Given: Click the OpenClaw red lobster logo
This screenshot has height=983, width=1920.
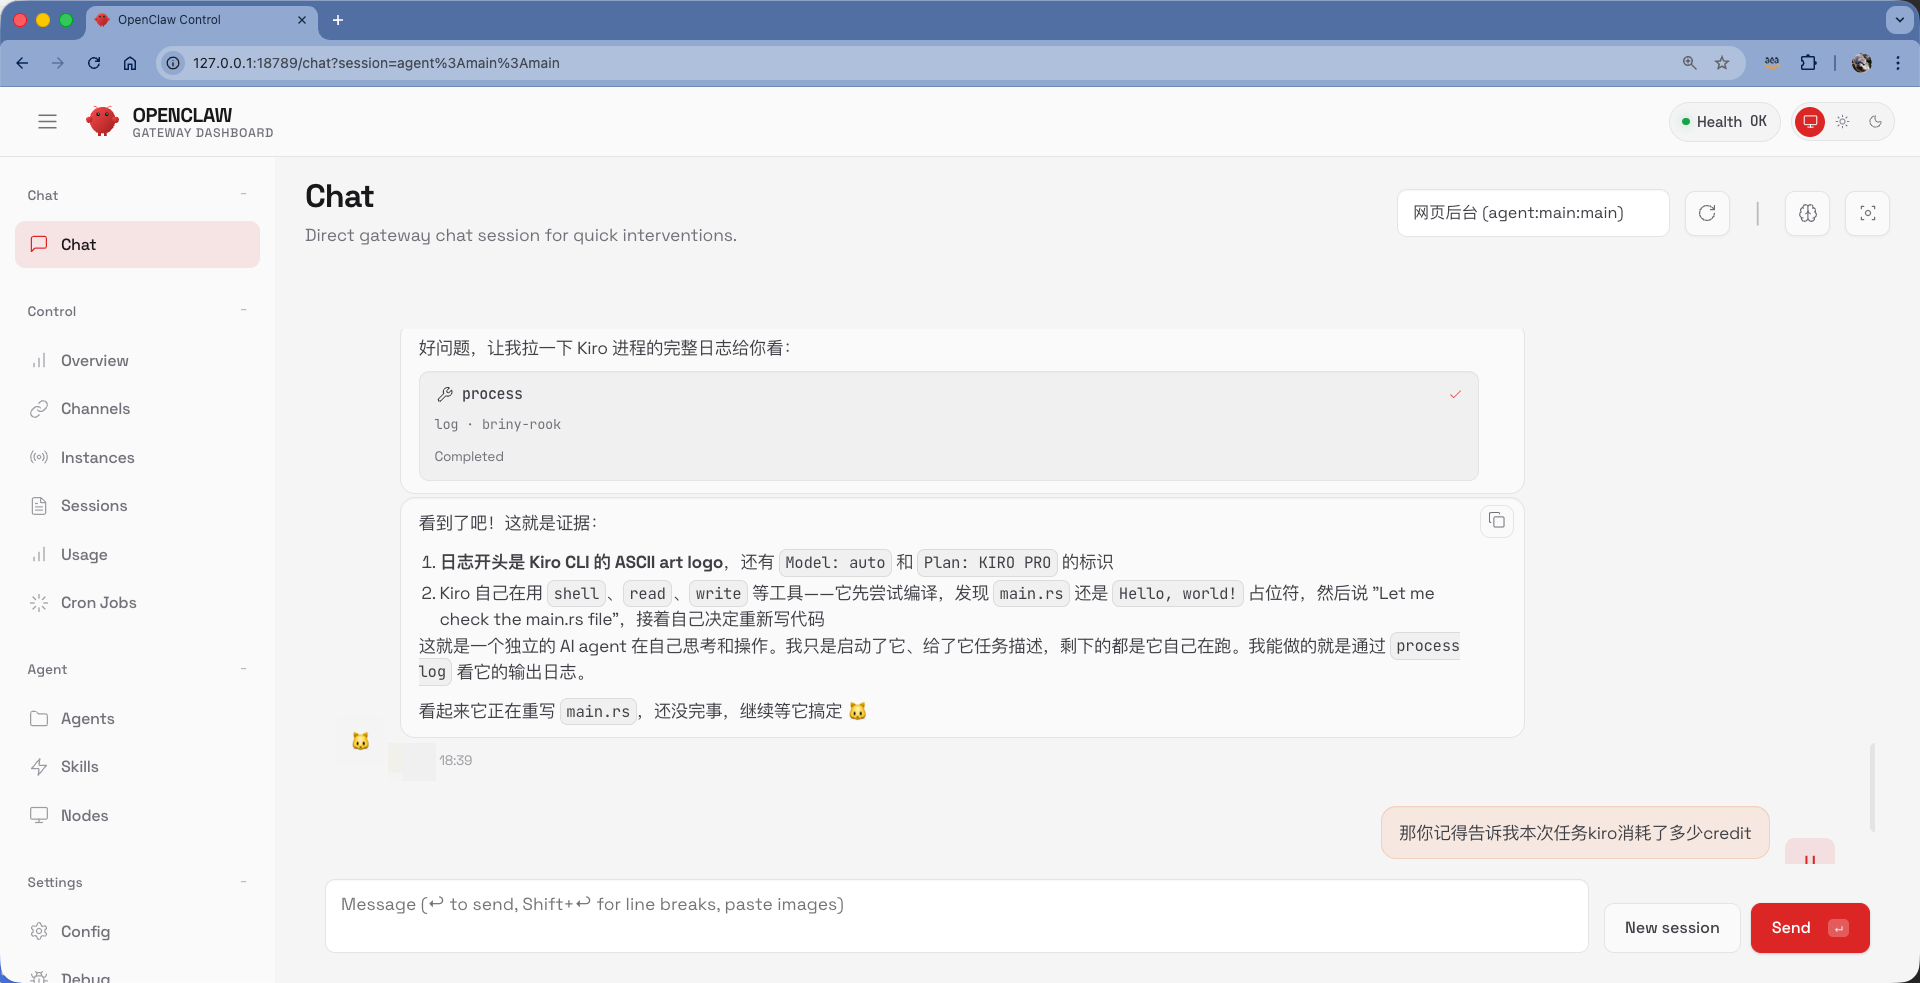Looking at the screenshot, I should tap(102, 121).
